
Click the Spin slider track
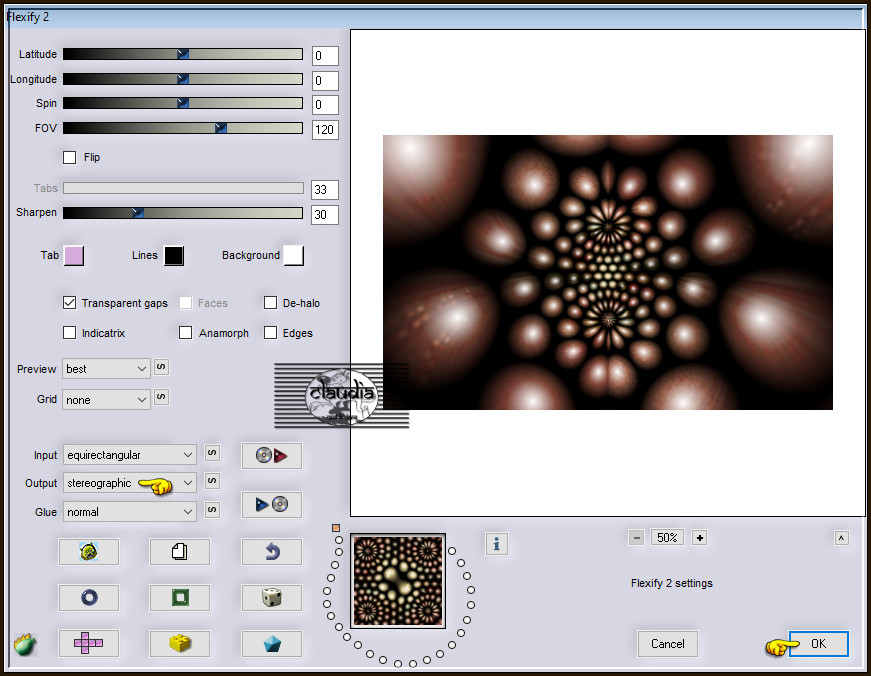coord(183,103)
